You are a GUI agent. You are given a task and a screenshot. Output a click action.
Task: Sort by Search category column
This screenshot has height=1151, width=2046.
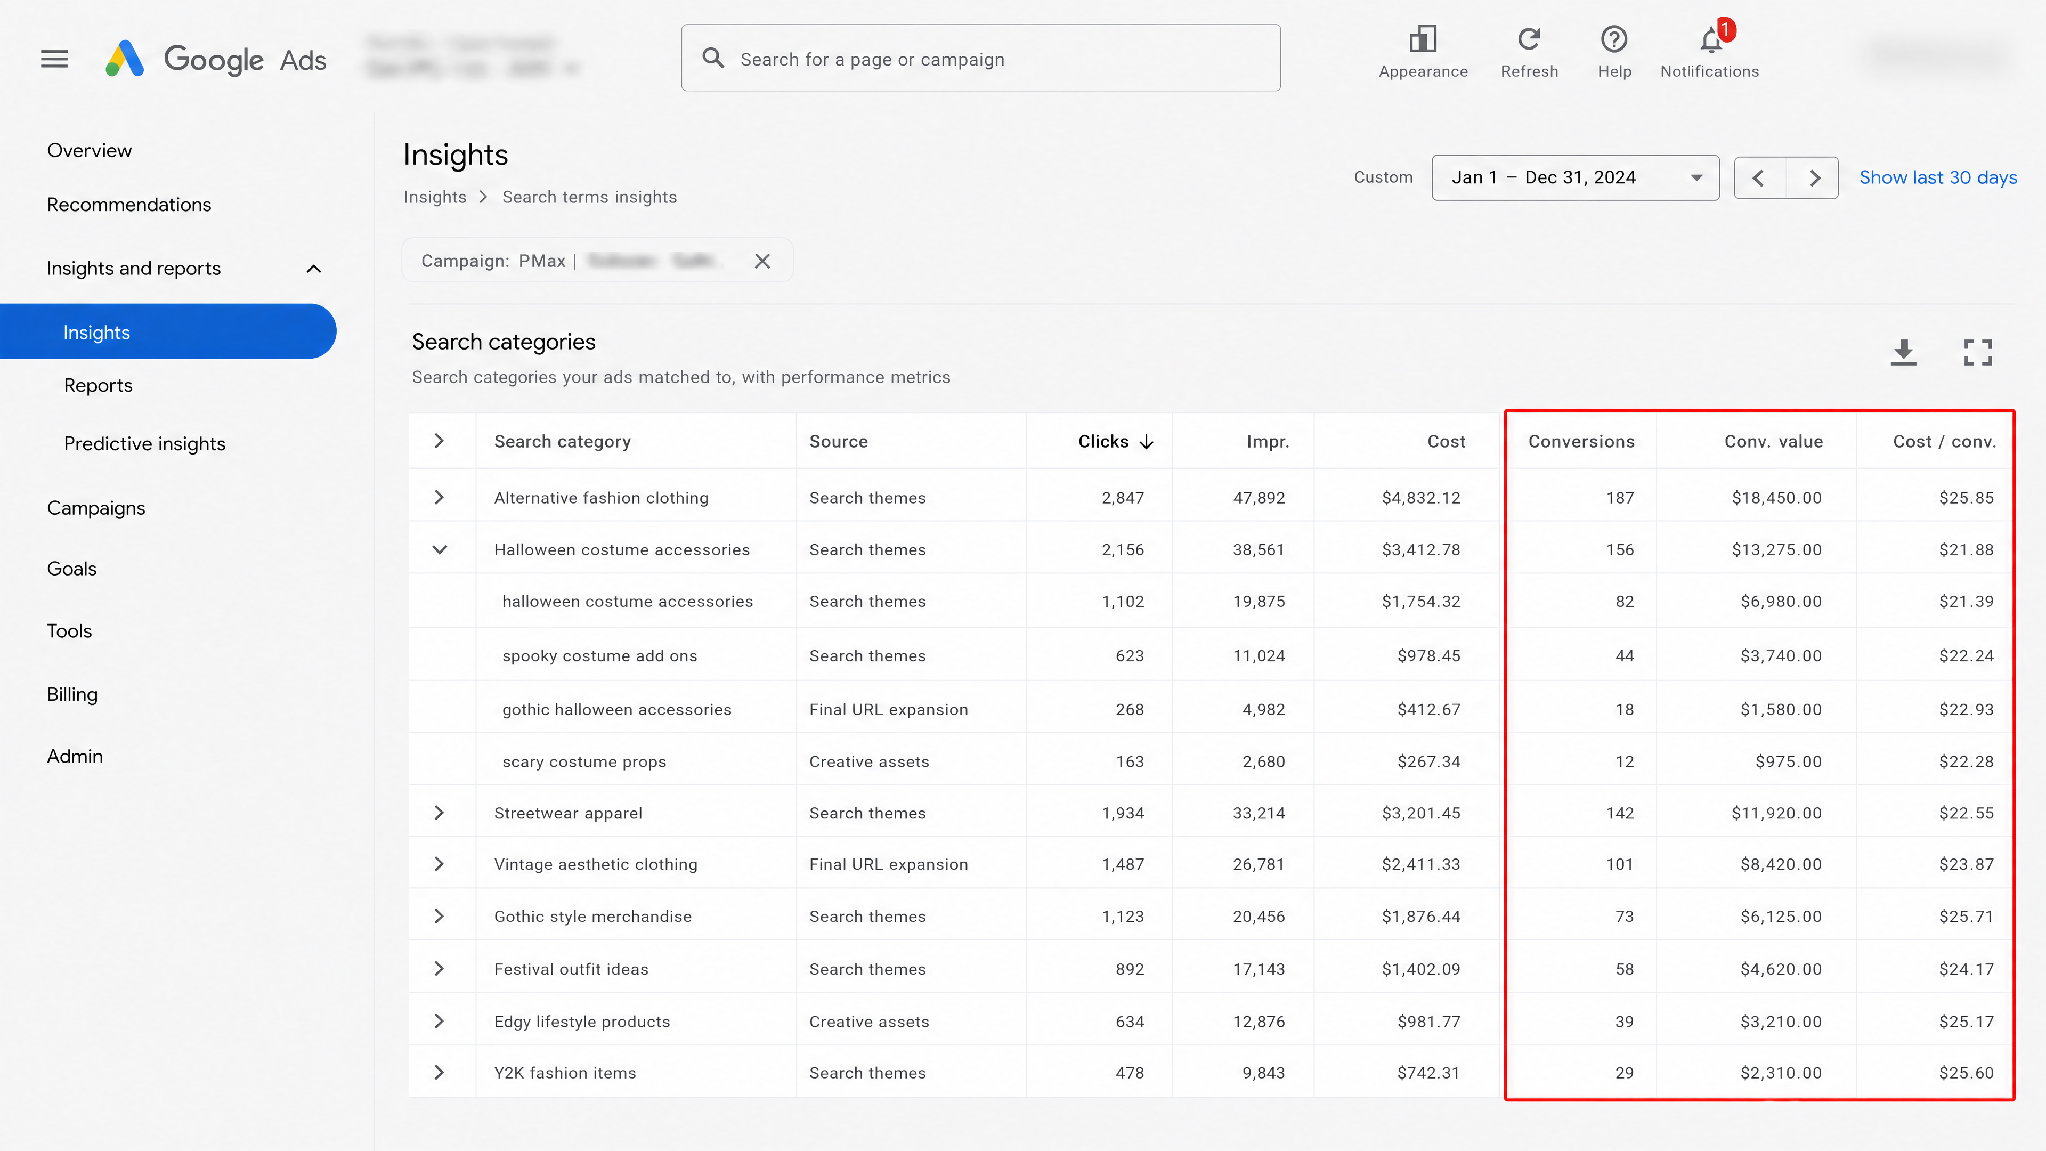pyautogui.click(x=562, y=442)
